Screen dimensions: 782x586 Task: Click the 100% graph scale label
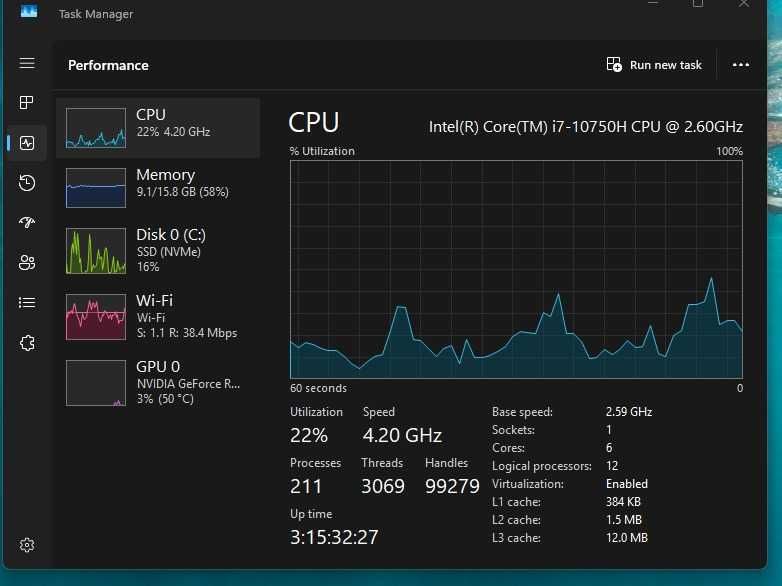pyautogui.click(x=730, y=151)
